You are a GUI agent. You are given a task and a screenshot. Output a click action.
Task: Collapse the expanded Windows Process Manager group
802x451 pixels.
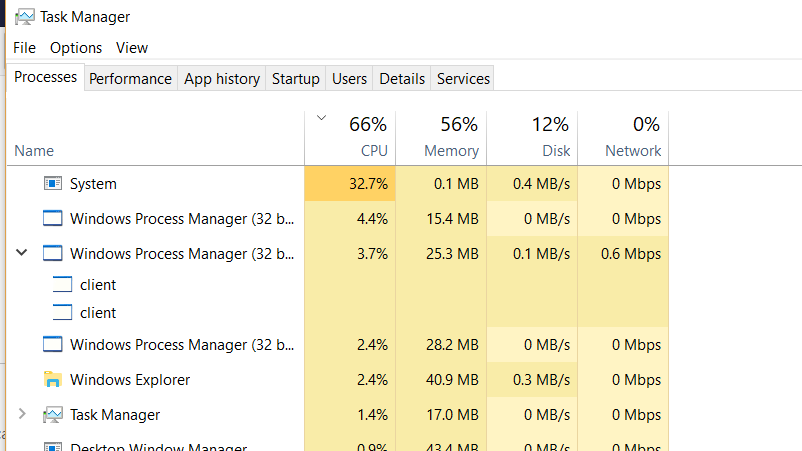(21, 253)
